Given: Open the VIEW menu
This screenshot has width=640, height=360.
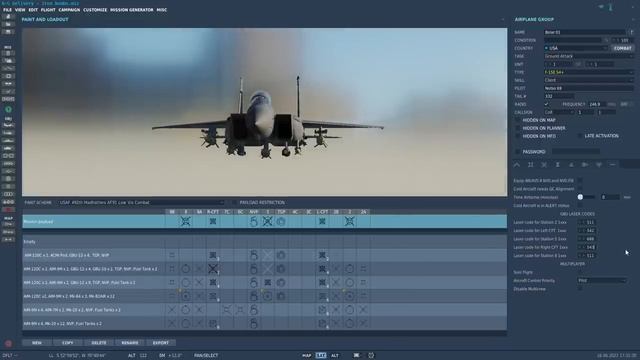Looking at the screenshot, I should 20,10.
